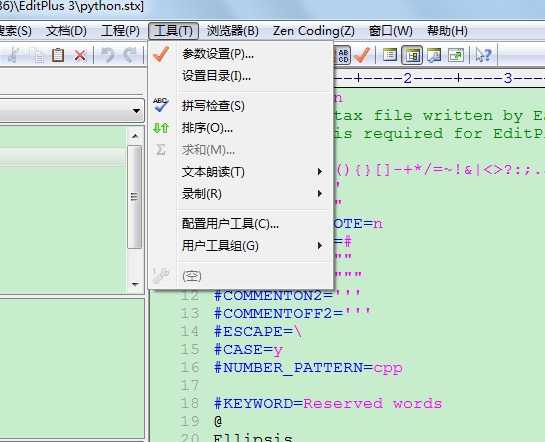Click the delimiter characters (){}[]-+*/= line

coord(440,170)
